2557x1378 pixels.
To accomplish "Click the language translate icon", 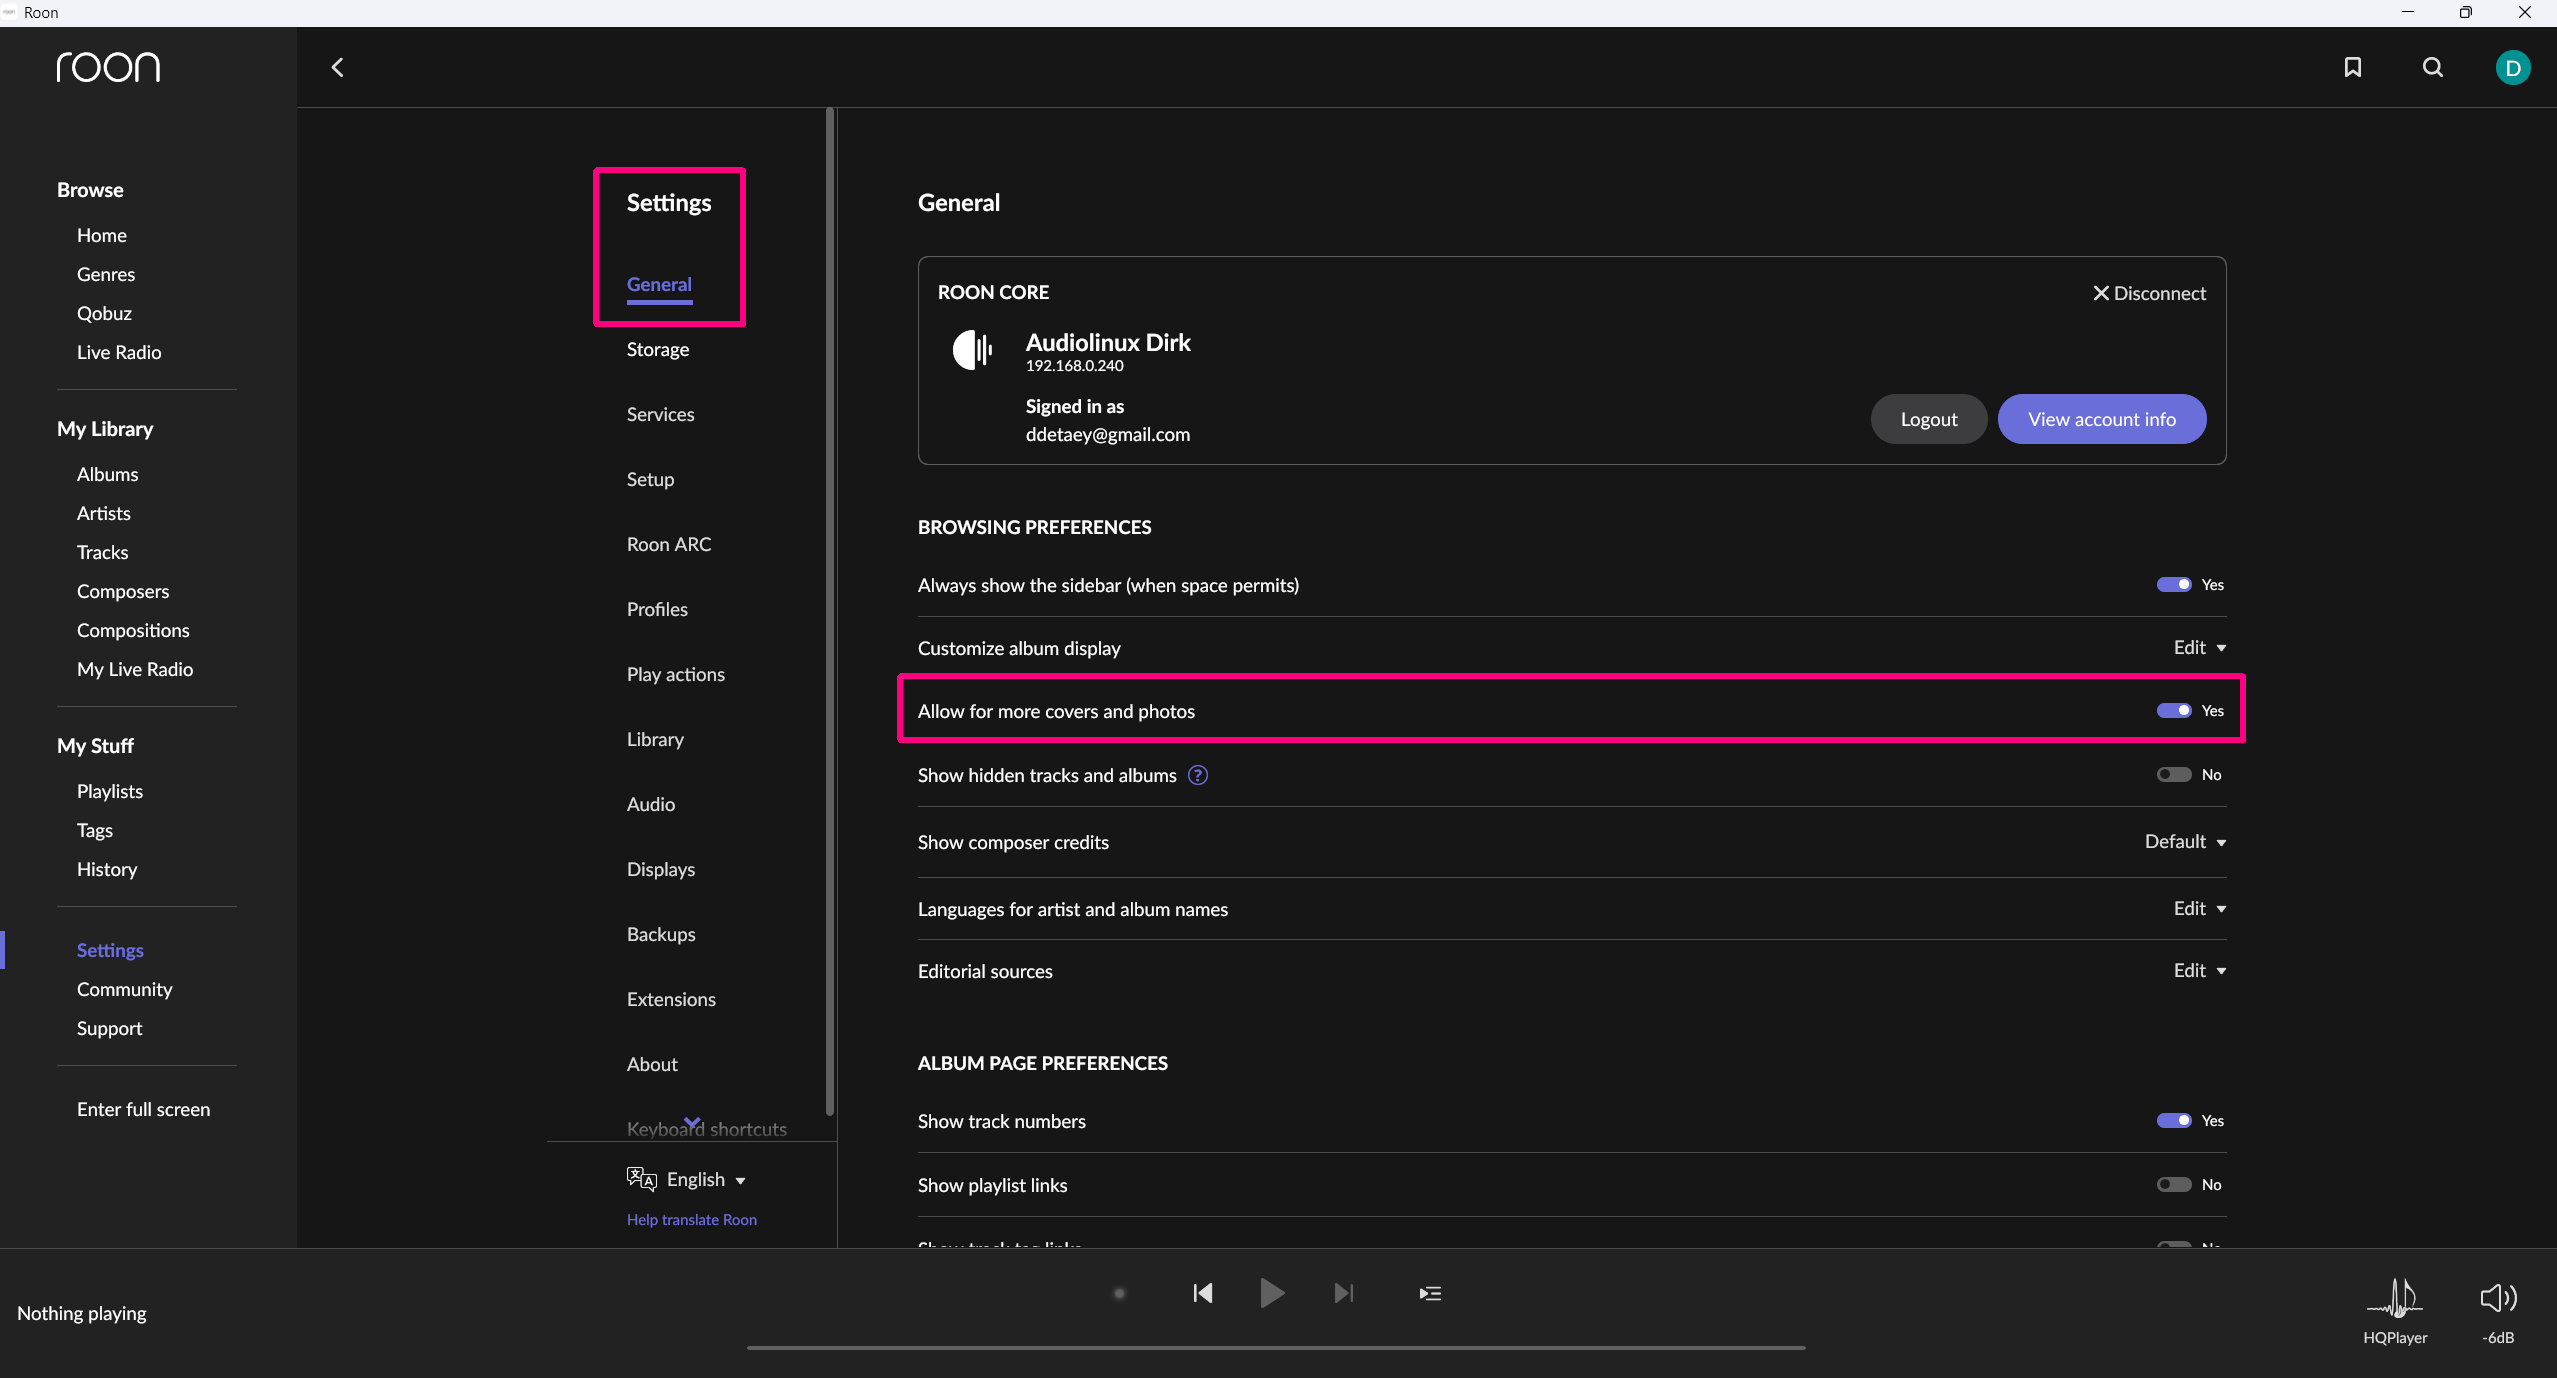I will pyautogui.click(x=641, y=1179).
